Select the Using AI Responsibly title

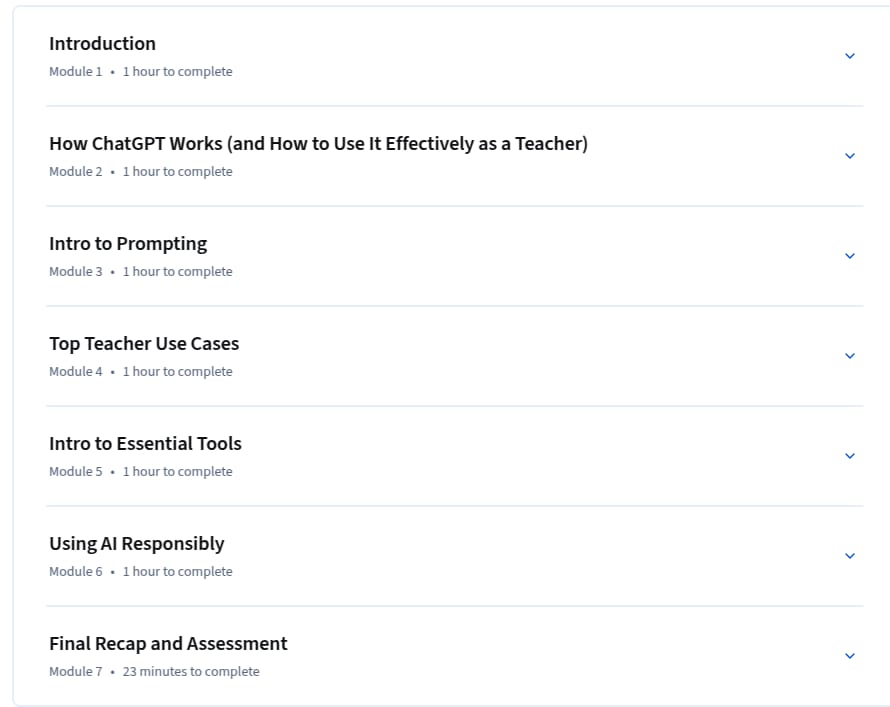point(137,544)
